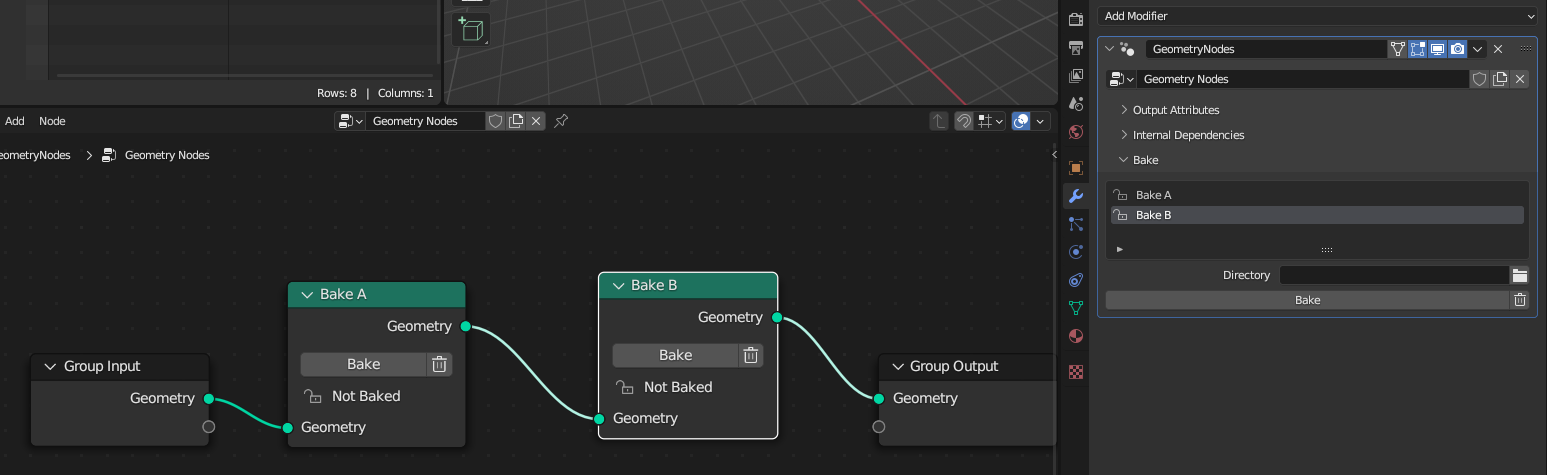
Task: Open the Add Modifier dropdown
Action: pos(1317,16)
